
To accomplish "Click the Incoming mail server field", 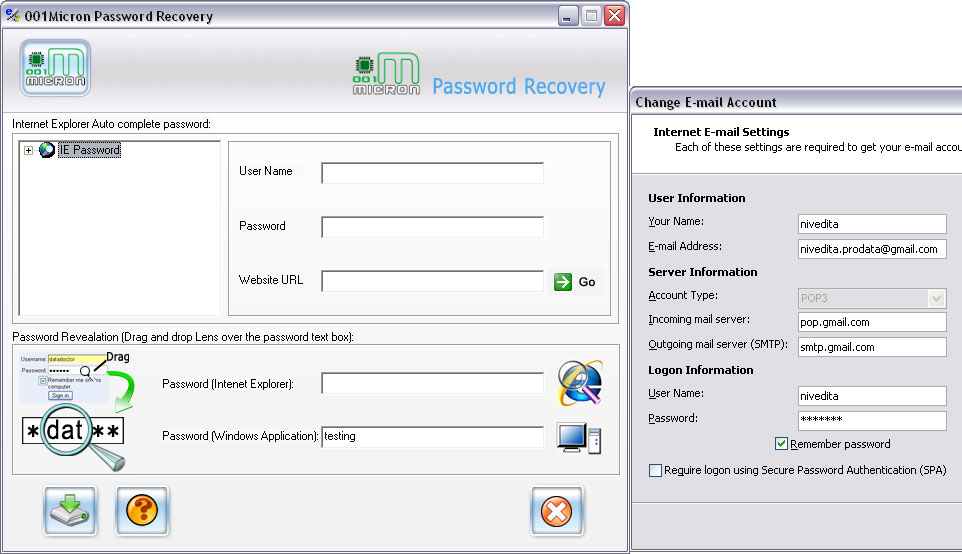I will pos(872,322).
